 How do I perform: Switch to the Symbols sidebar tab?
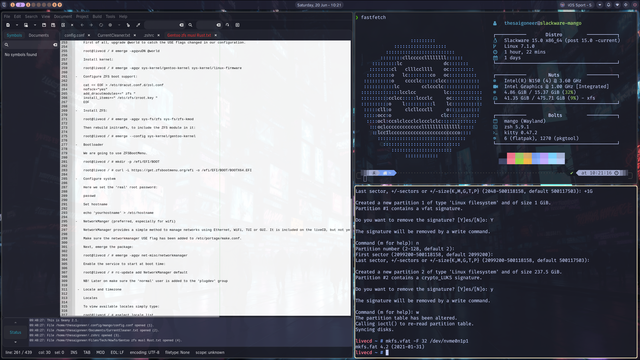14,35
